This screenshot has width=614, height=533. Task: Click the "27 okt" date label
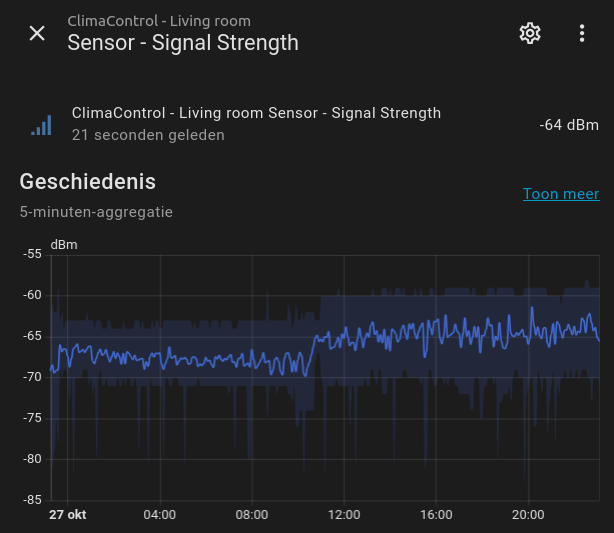(x=68, y=515)
